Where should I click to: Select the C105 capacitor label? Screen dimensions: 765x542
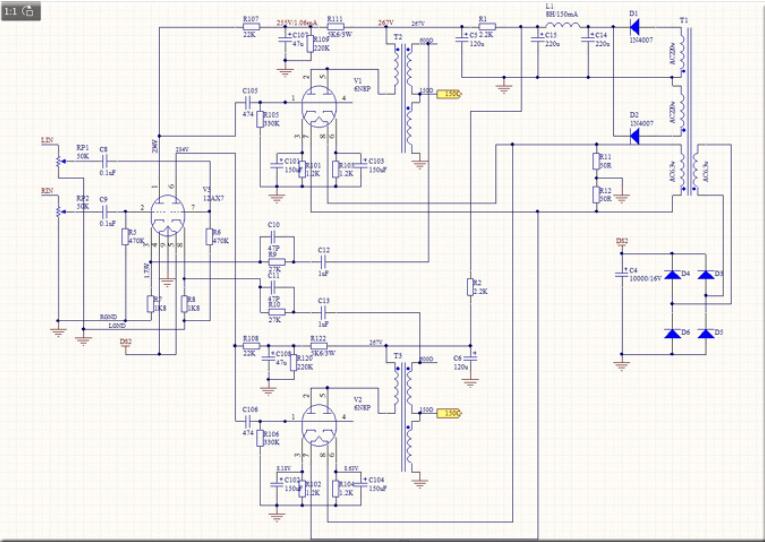point(250,91)
